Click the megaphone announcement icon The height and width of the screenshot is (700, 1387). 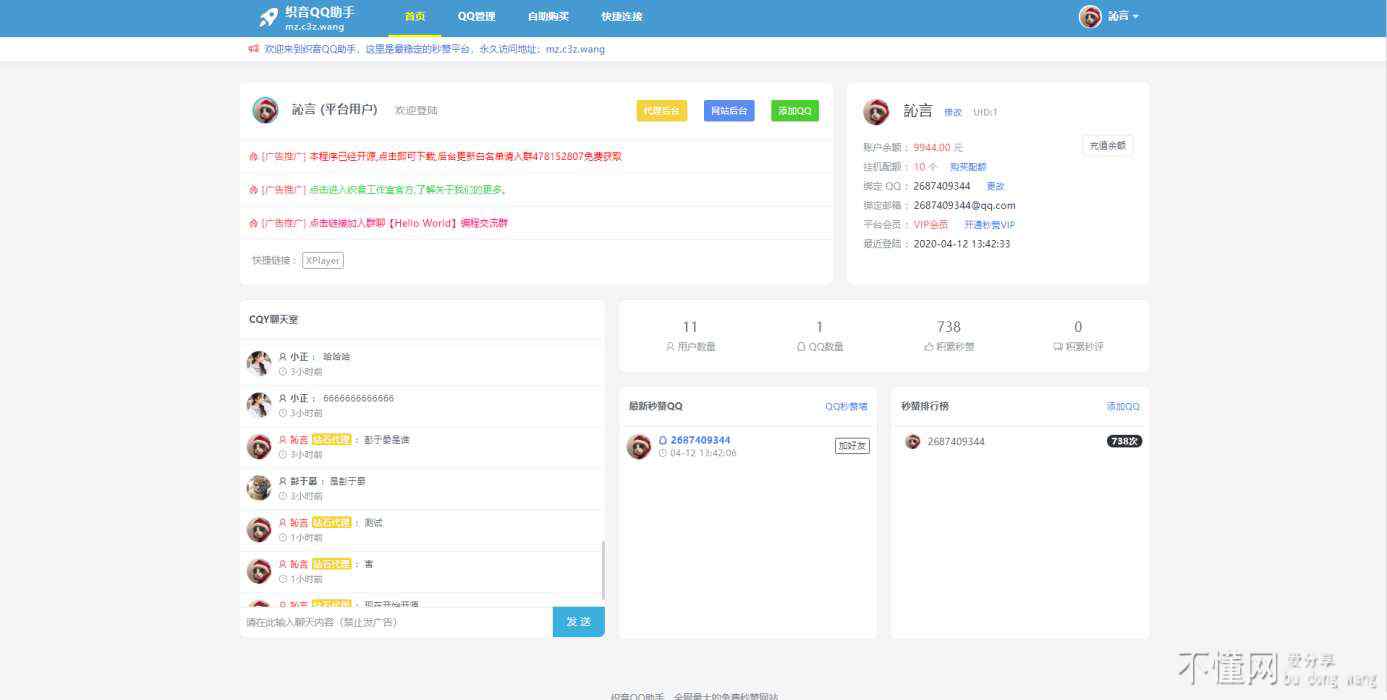254,49
